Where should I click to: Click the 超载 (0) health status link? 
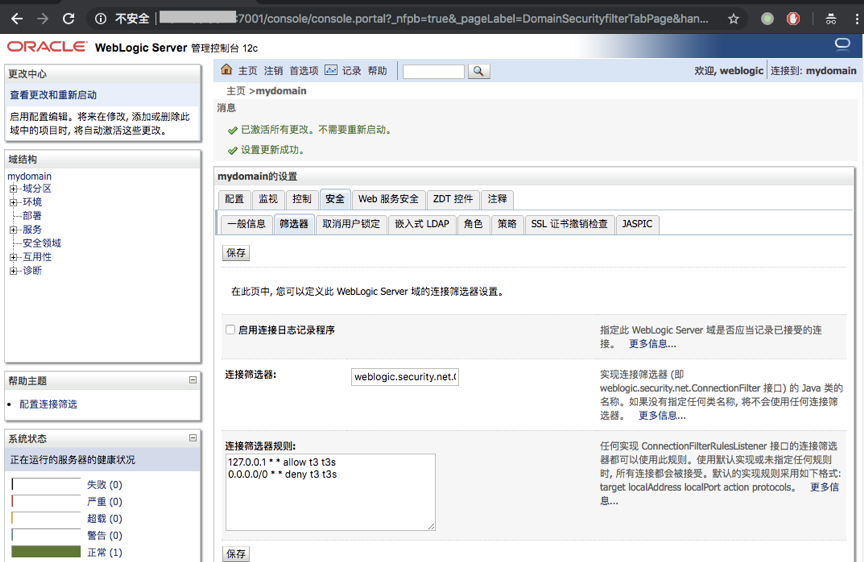click(x=105, y=519)
